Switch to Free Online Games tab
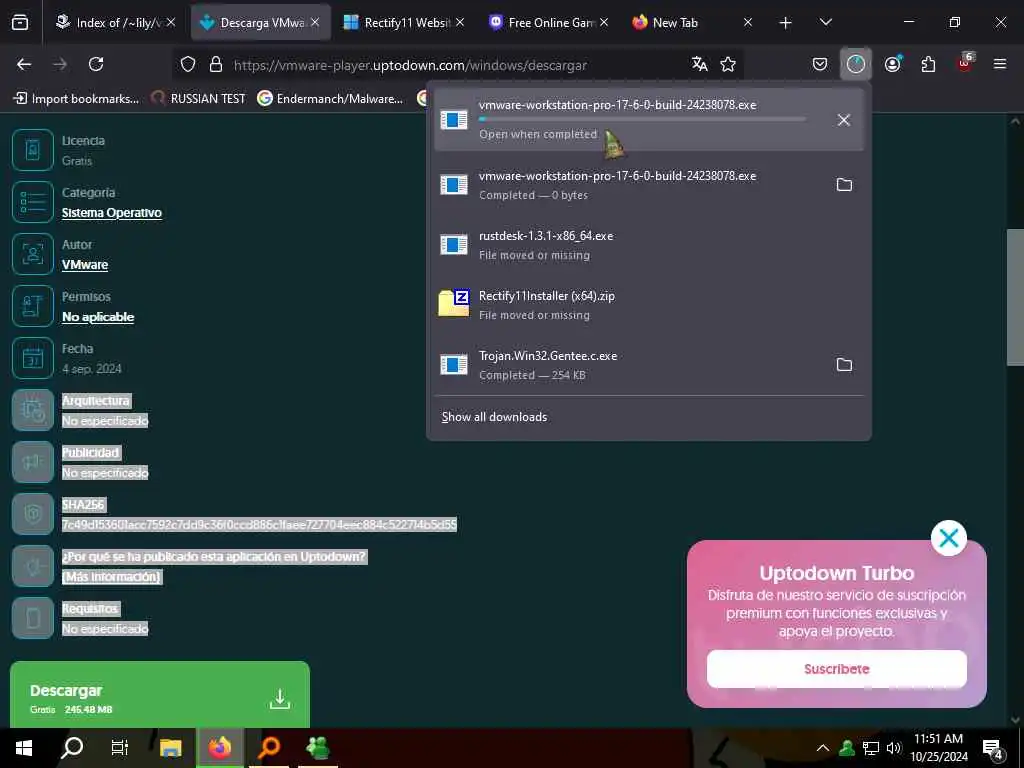1024x768 pixels. pyautogui.click(x=549, y=22)
